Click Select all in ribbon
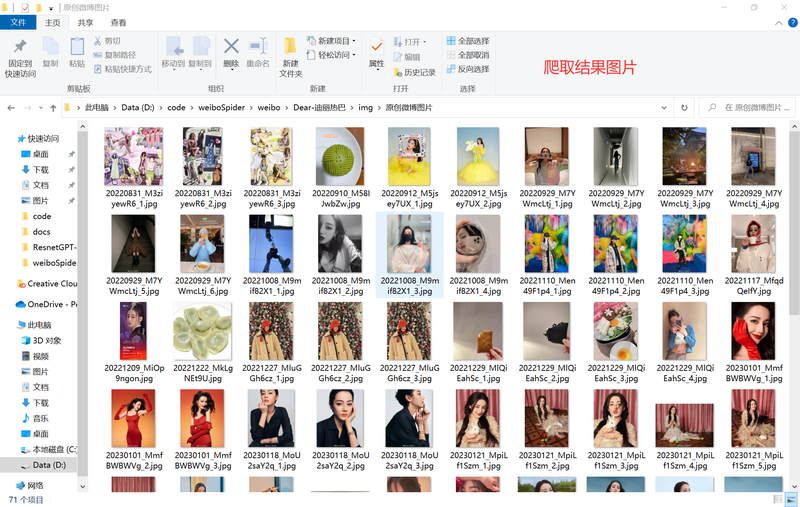Screen dimensions: 800x507 [x=468, y=41]
